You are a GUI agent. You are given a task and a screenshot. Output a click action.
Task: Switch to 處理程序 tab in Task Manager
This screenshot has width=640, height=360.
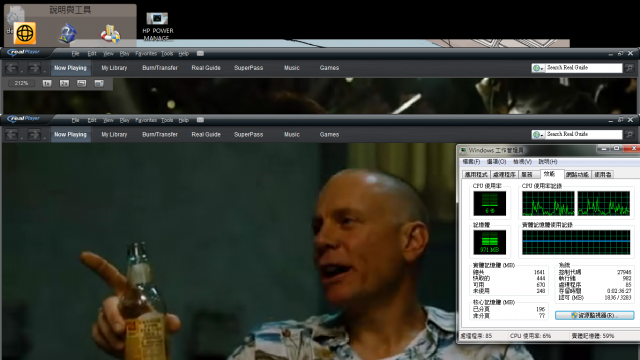pyautogui.click(x=504, y=175)
